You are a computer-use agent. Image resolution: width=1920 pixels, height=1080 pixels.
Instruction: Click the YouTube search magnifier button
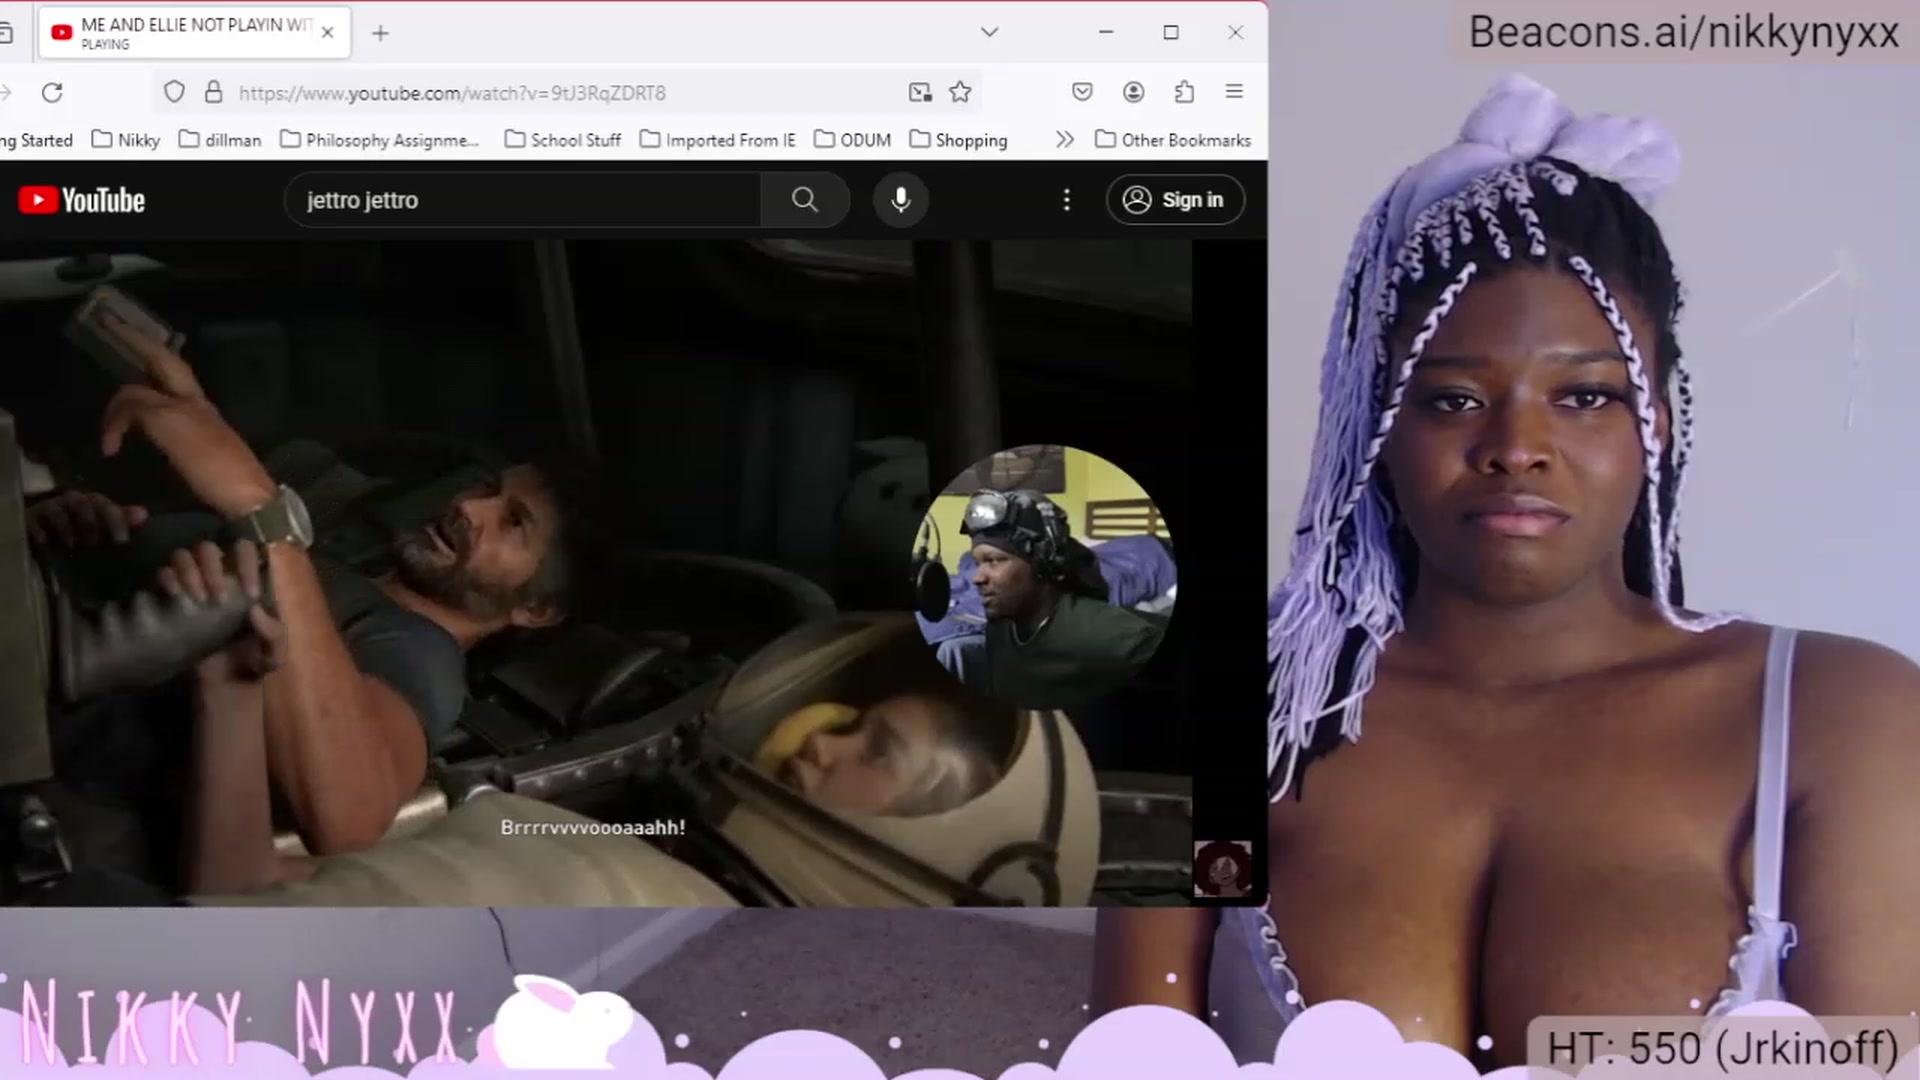tap(805, 200)
